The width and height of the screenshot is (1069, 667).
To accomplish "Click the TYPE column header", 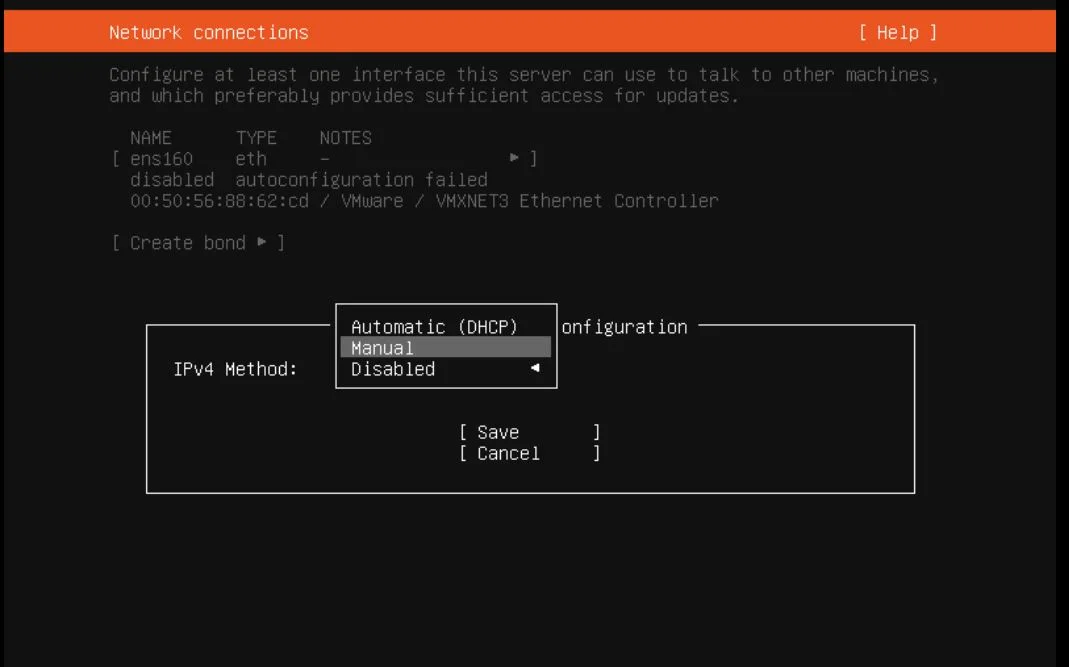I will tap(256, 138).
